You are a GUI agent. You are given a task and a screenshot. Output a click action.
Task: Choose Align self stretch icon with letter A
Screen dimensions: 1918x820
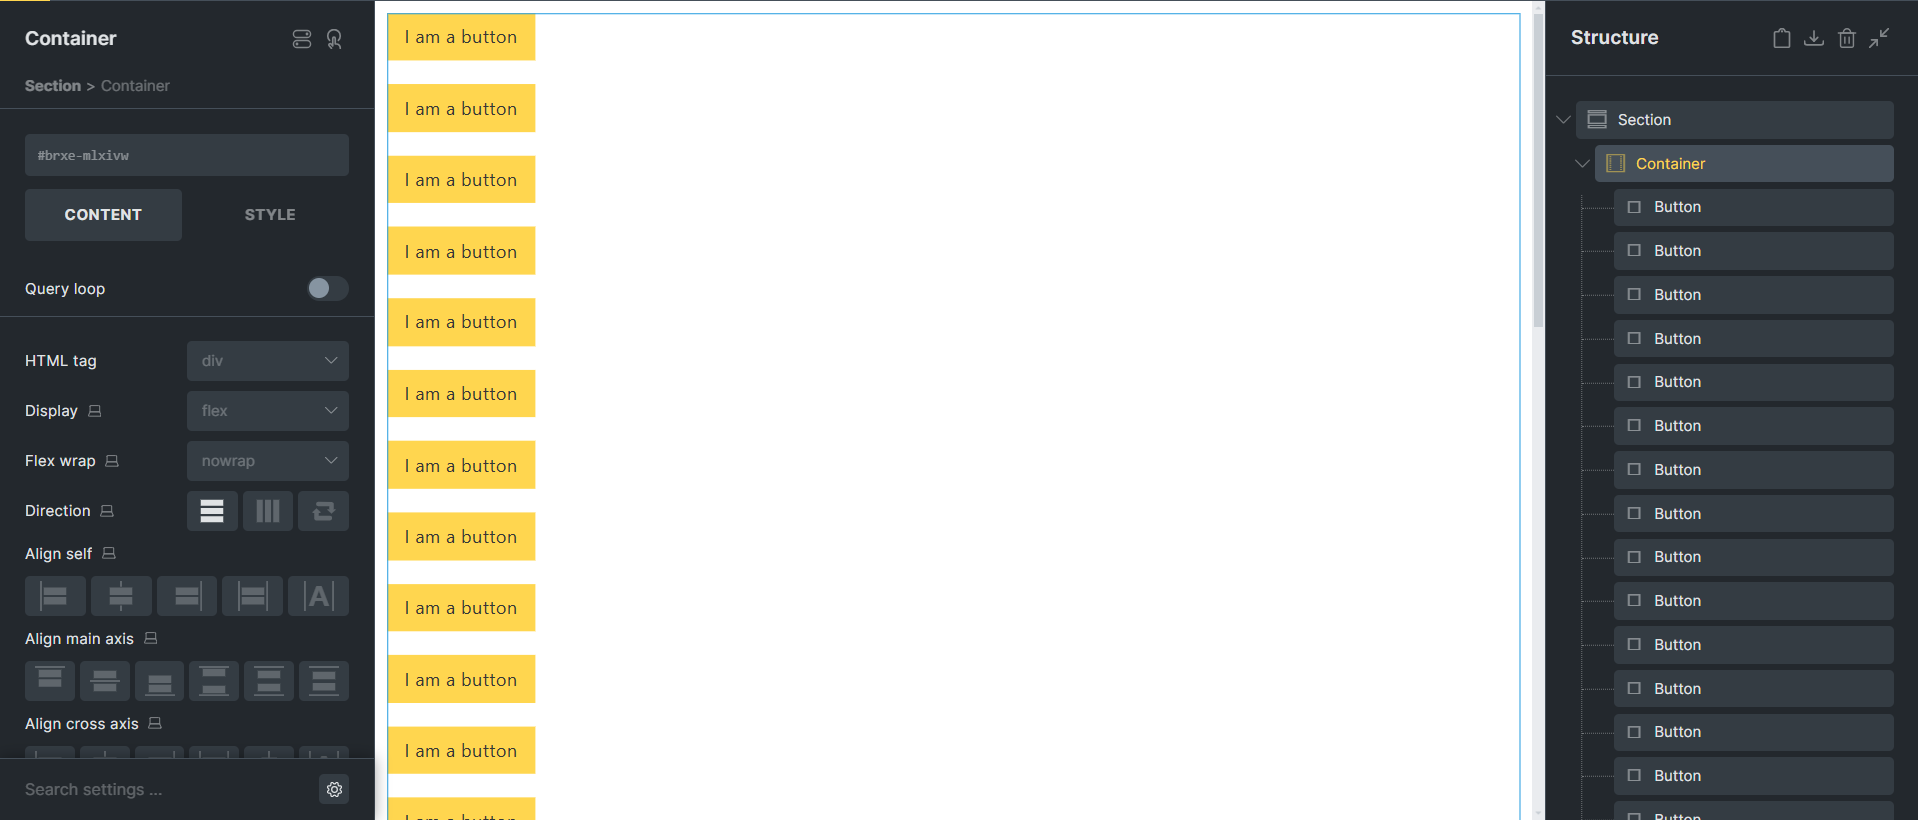(x=318, y=596)
